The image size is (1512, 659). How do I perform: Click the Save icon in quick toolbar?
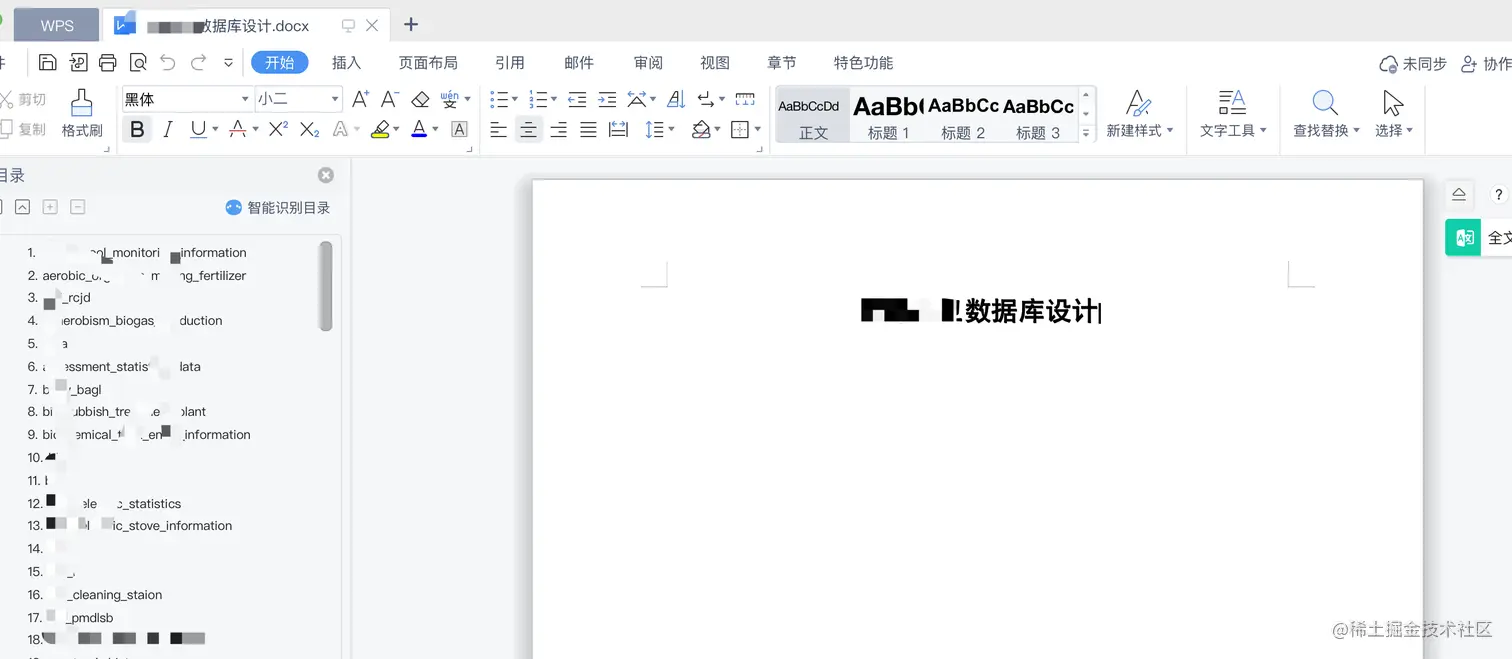(47, 63)
